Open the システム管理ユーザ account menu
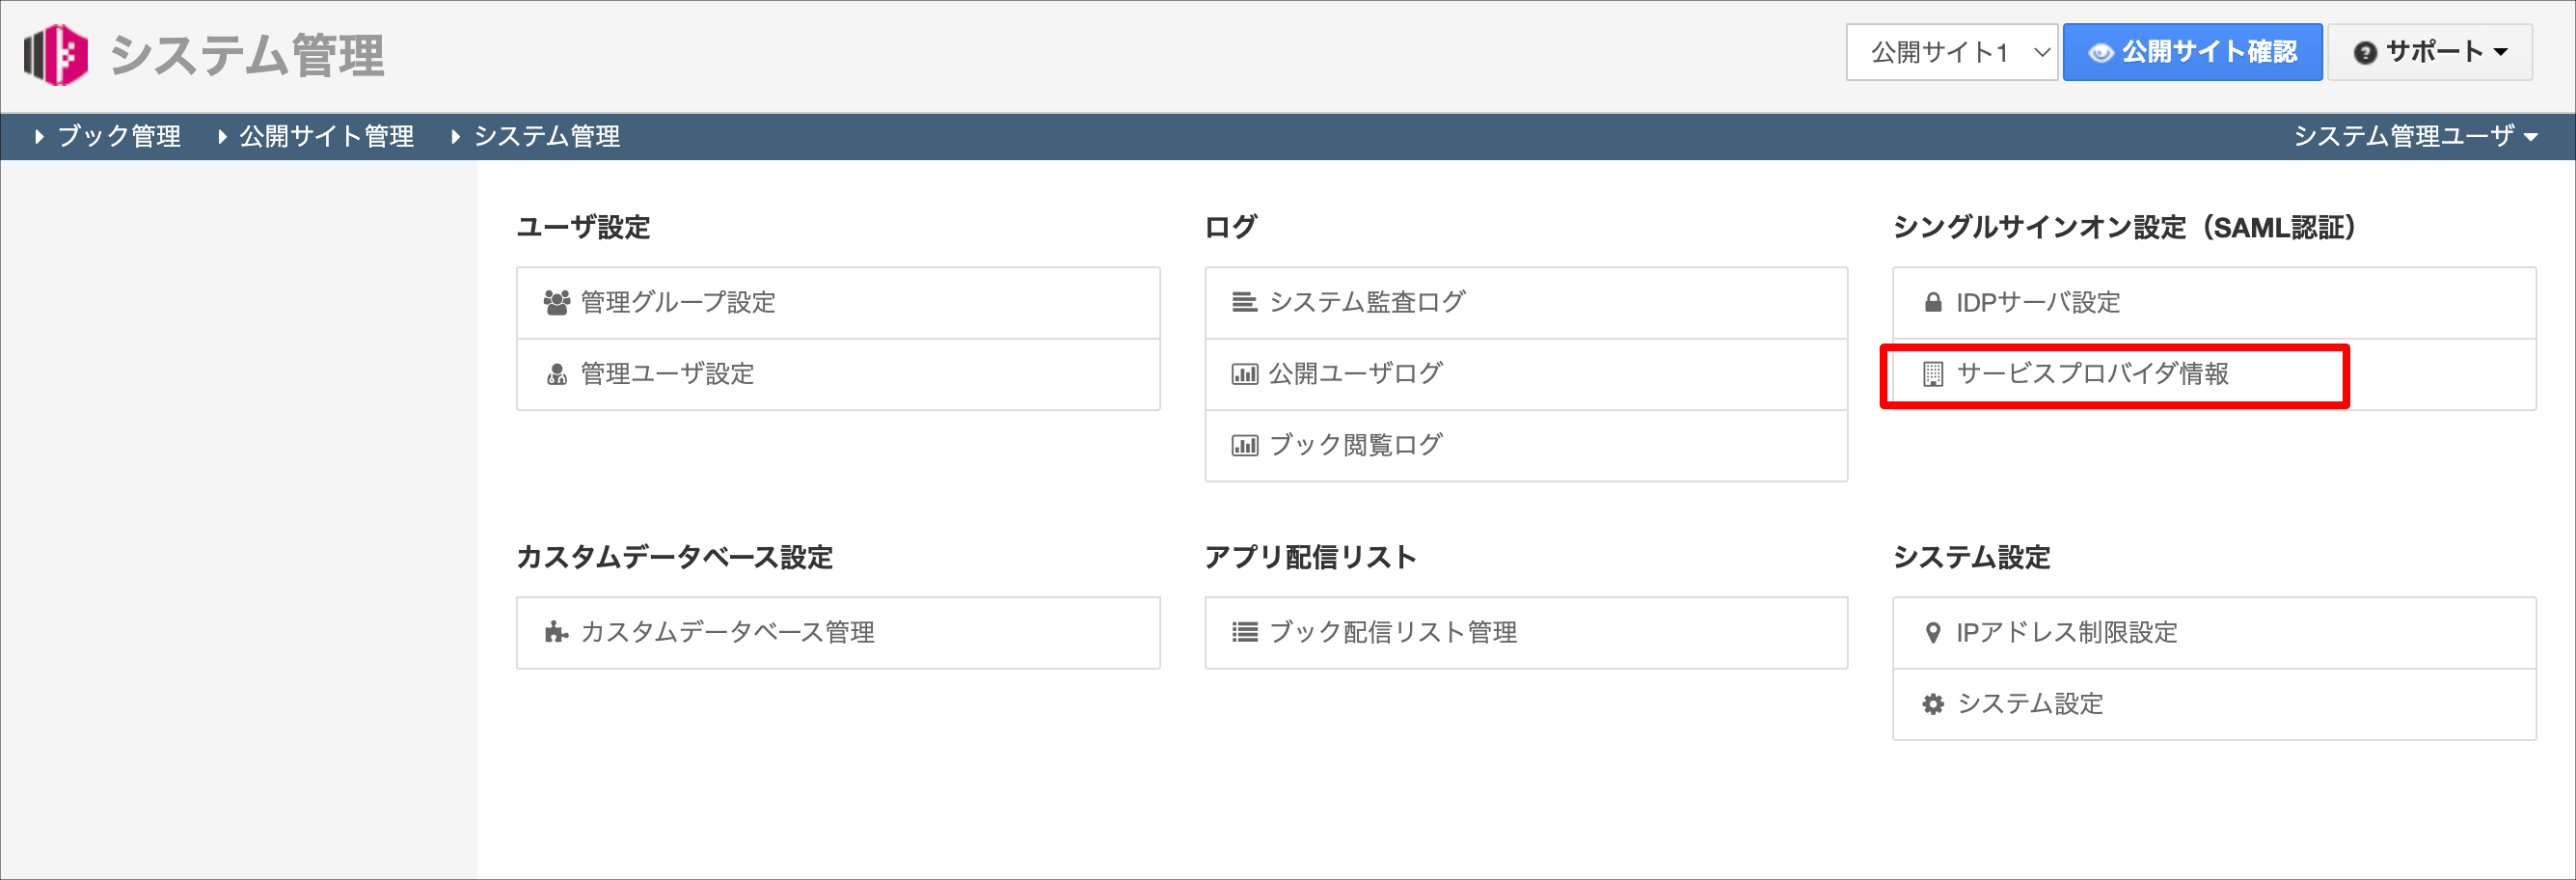Image resolution: width=2576 pixels, height=880 pixels. (x=2414, y=136)
